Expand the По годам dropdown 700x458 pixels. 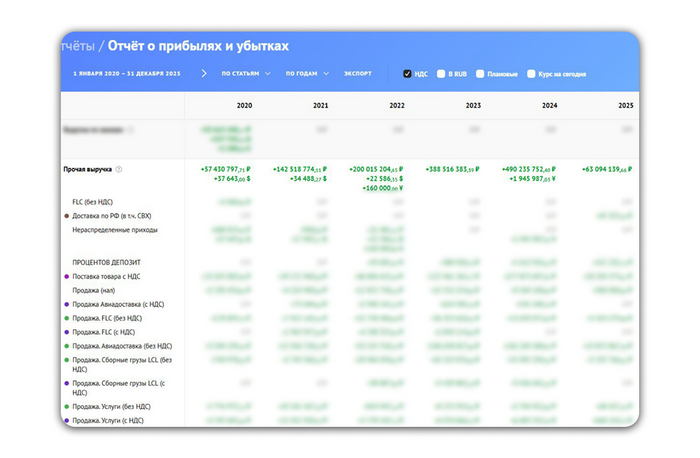(x=307, y=74)
